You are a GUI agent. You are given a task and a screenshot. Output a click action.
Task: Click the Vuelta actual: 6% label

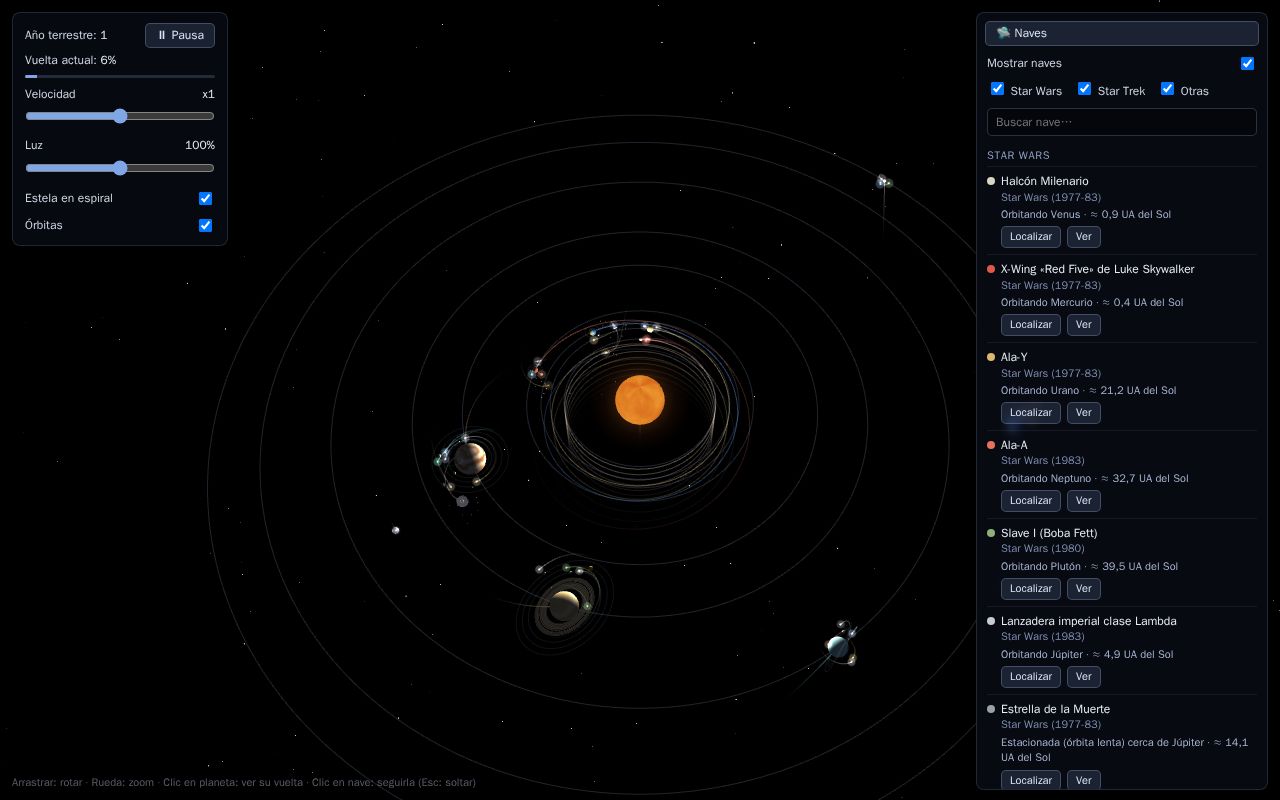71,60
